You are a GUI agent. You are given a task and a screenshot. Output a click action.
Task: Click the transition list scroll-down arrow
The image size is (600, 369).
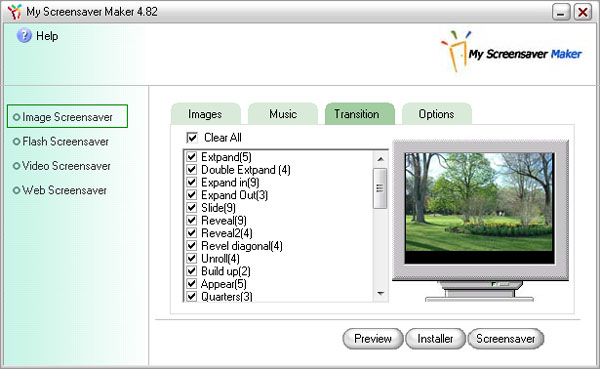380,294
